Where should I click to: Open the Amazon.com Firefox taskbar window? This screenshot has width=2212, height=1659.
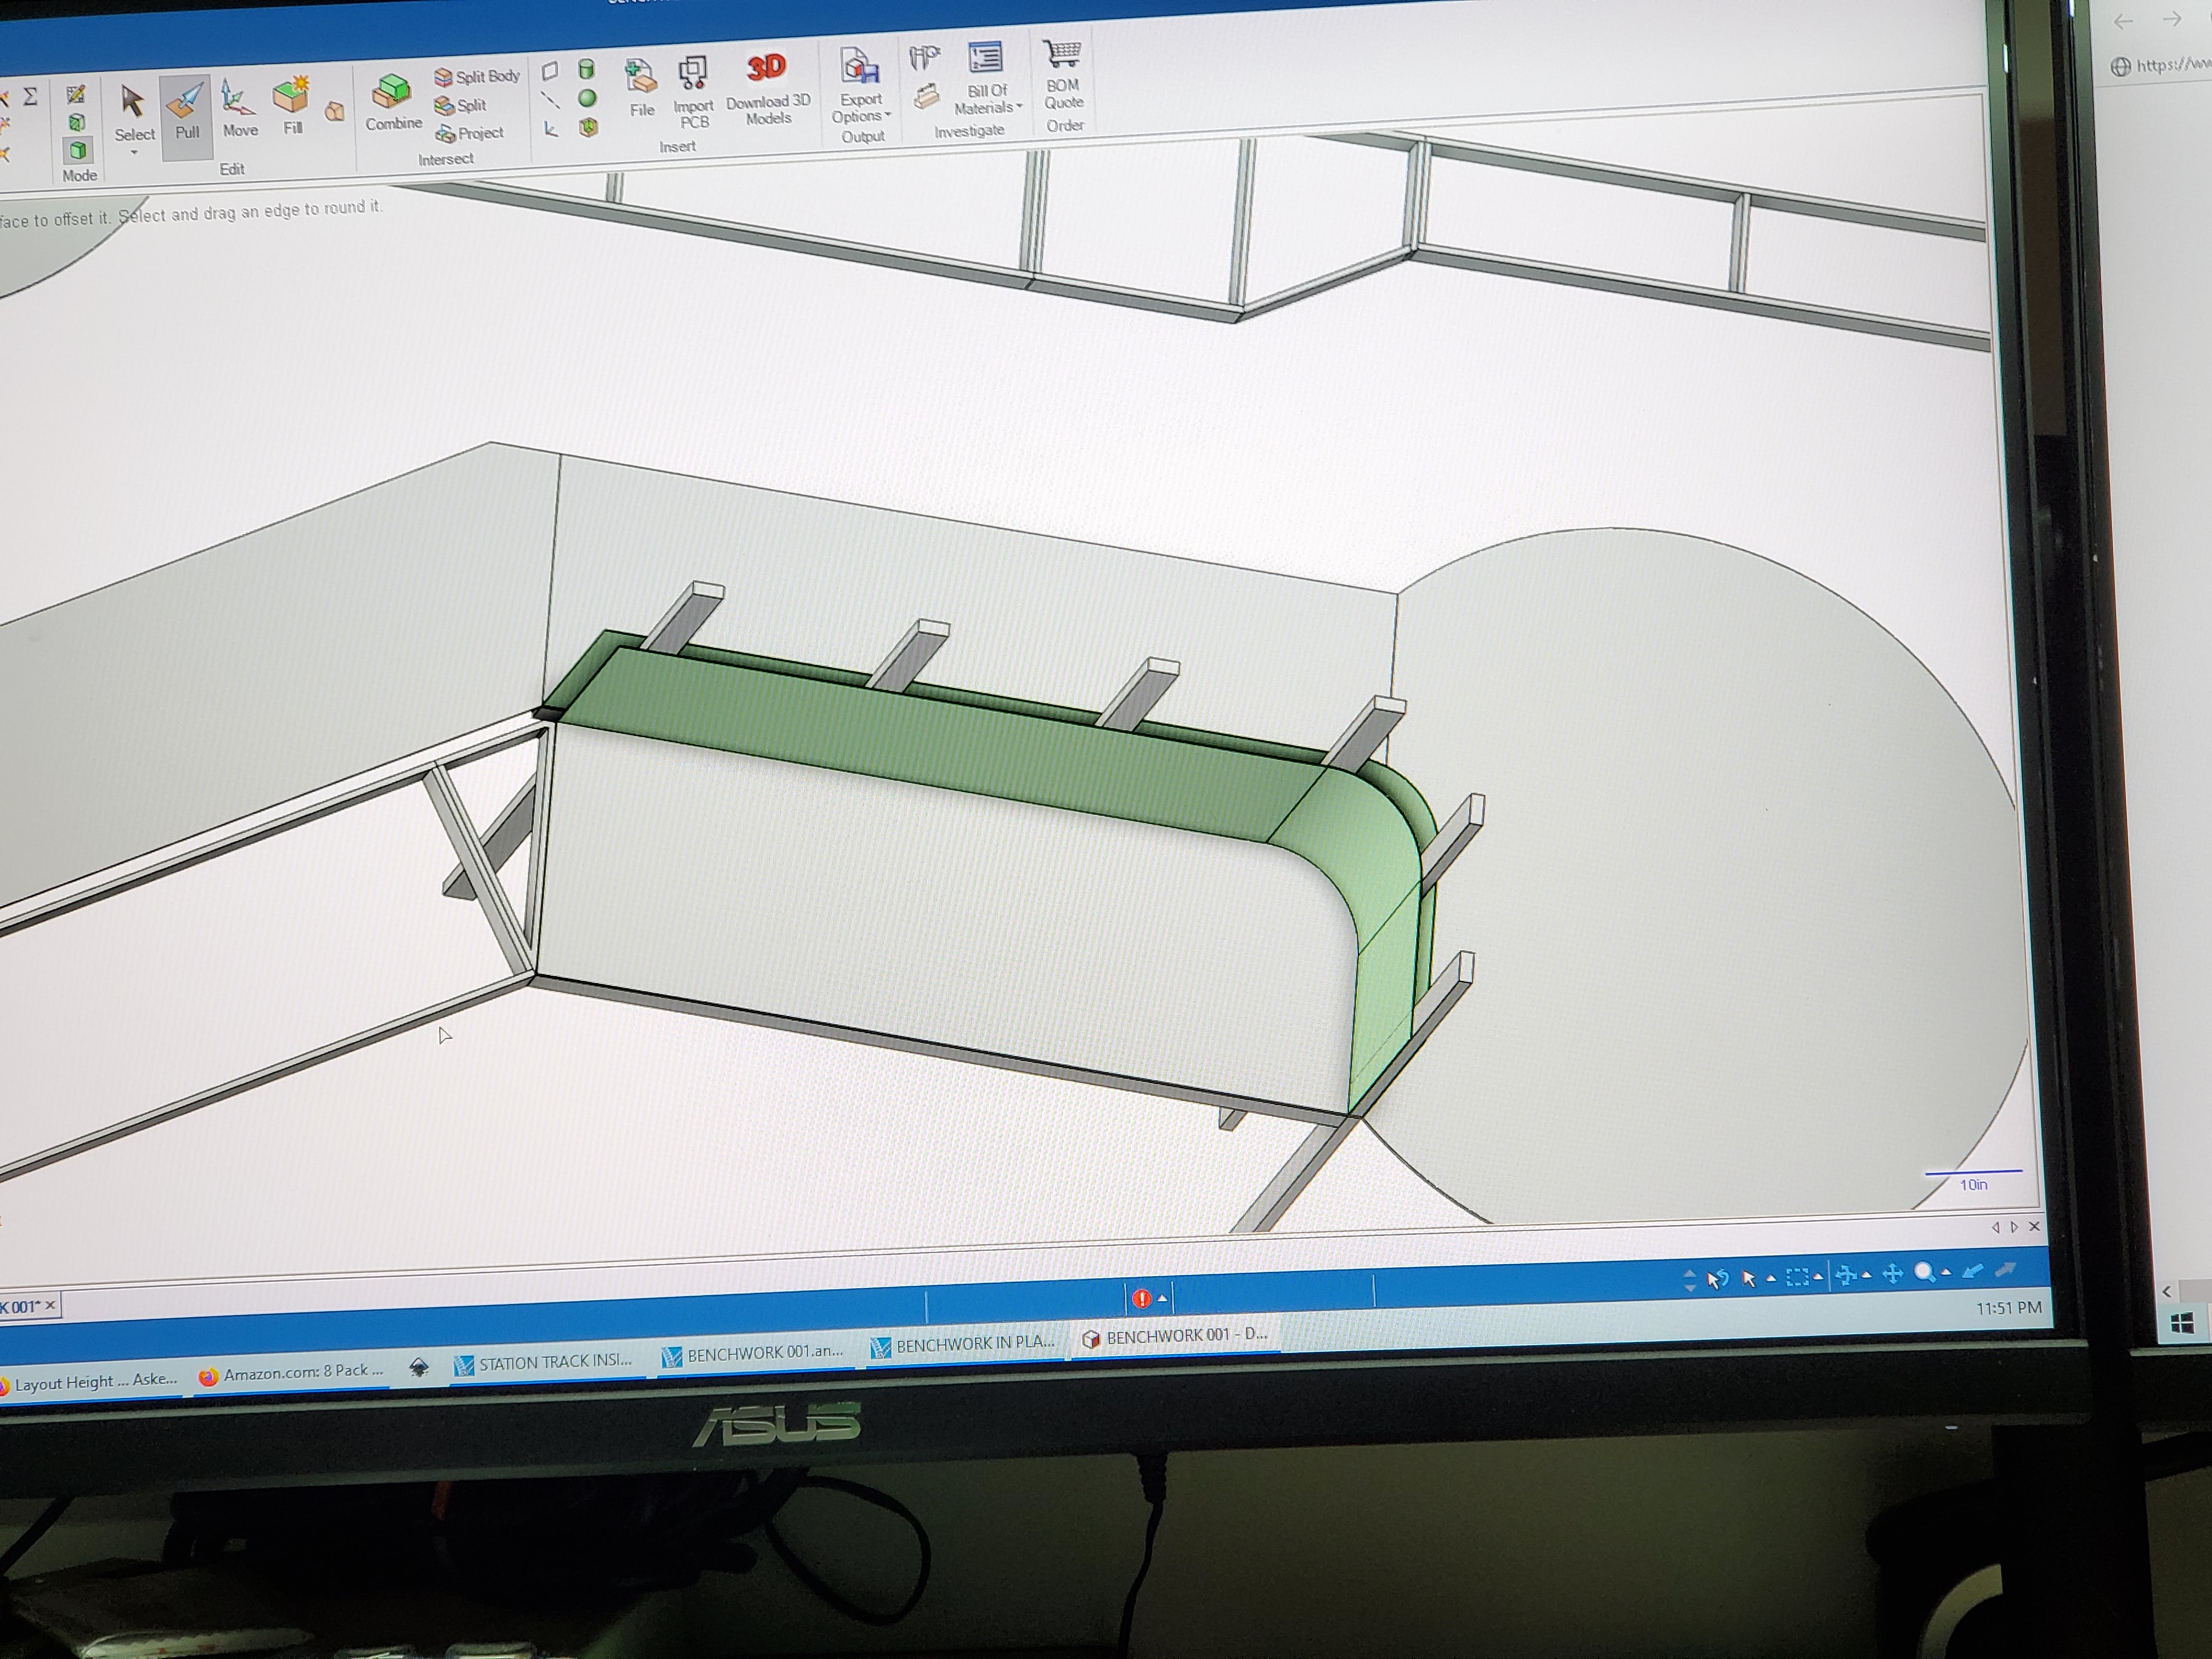coord(292,1373)
